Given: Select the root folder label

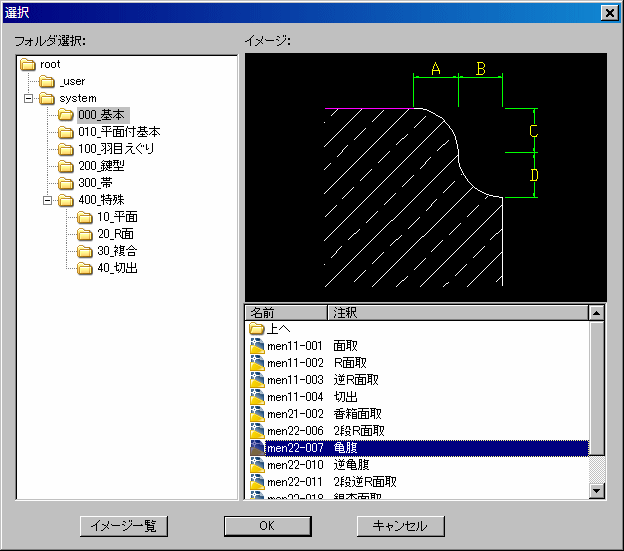Looking at the screenshot, I should point(50,64).
